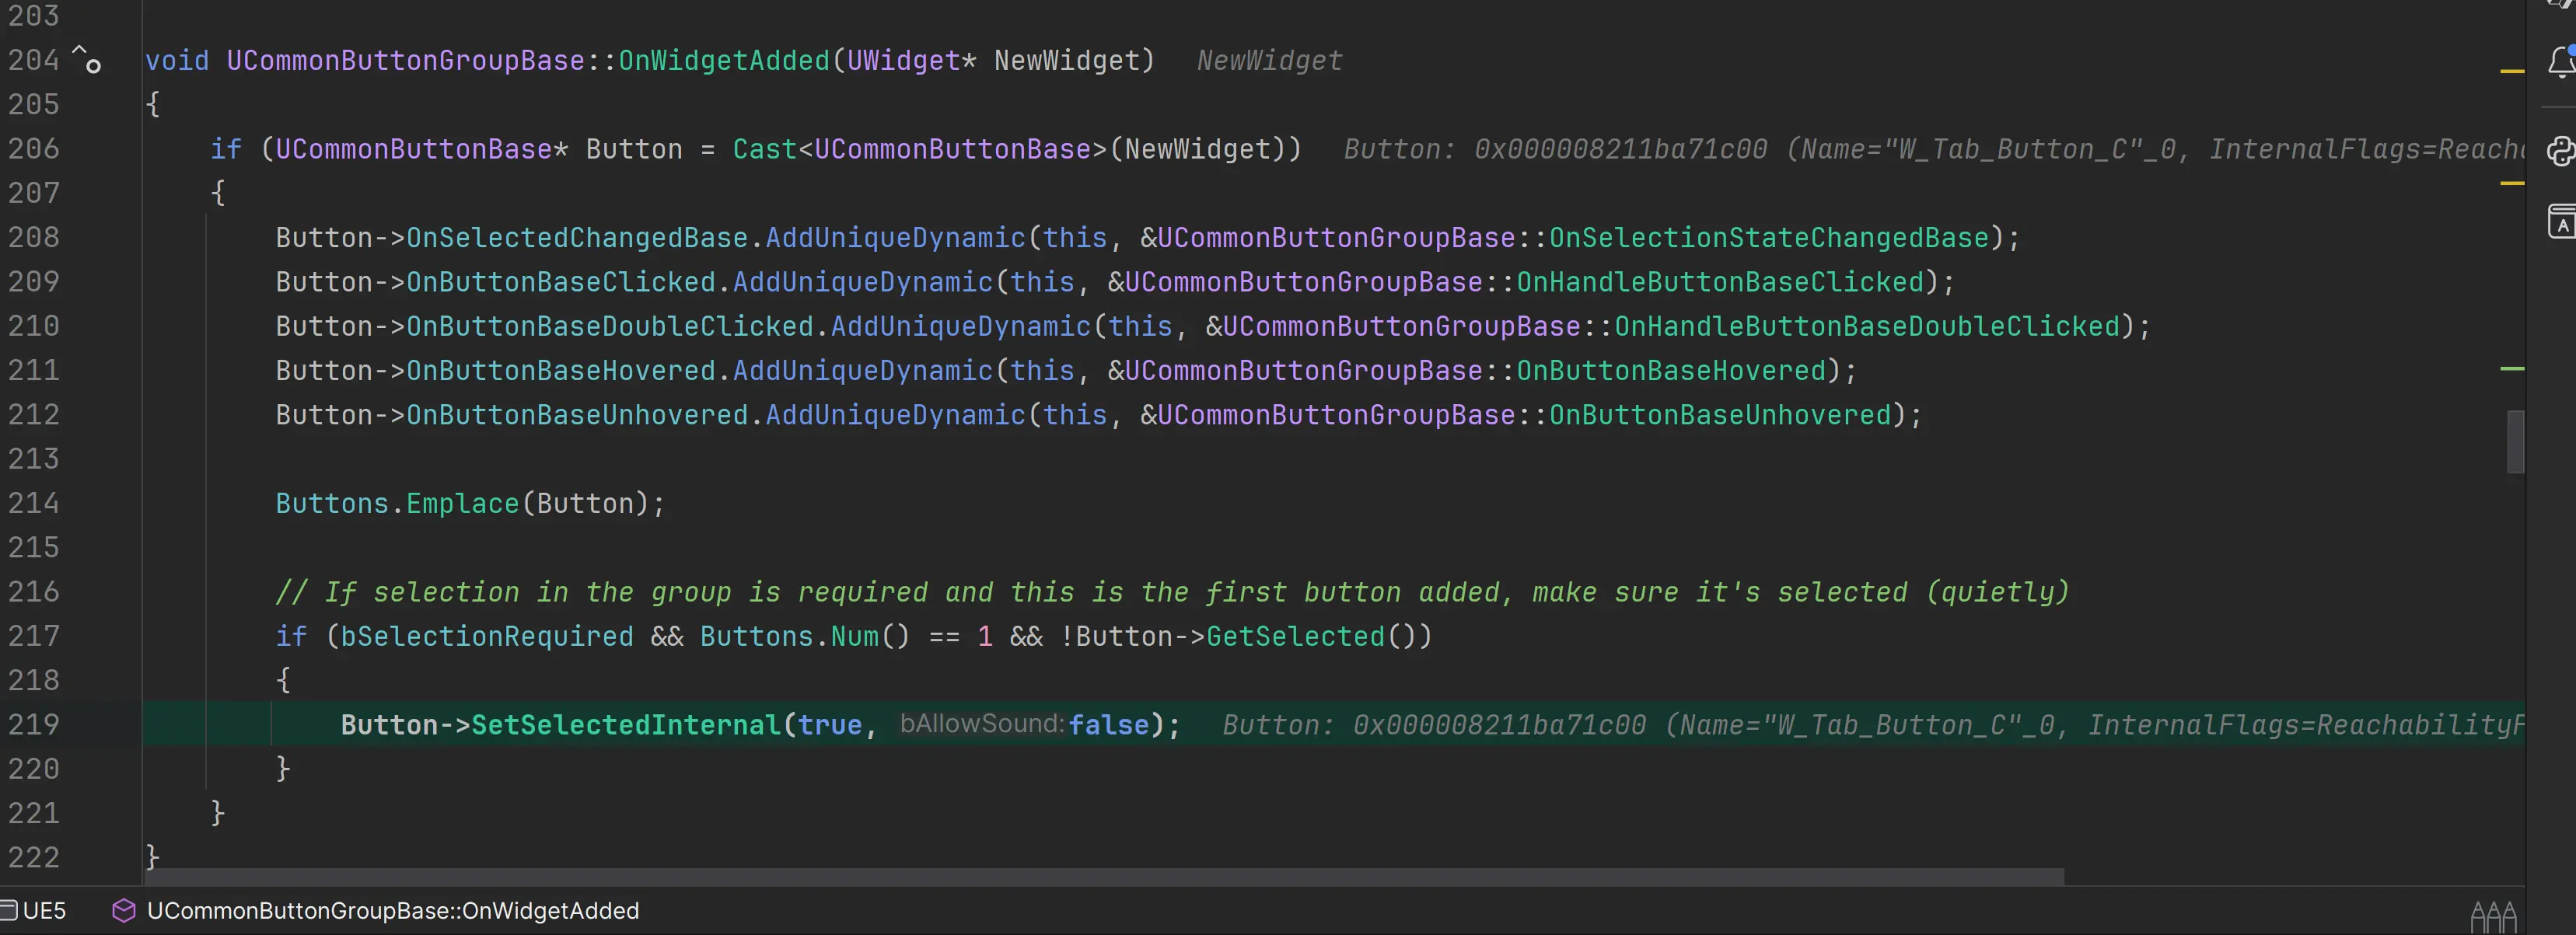Click the horizontal scrollbar below the code
Screen dimensions: 2576x935
click(1100, 877)
